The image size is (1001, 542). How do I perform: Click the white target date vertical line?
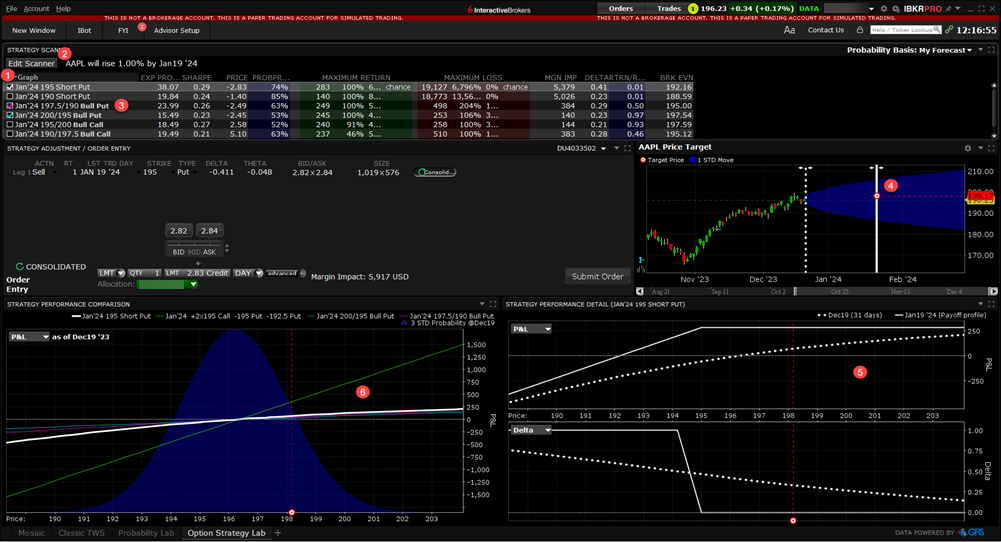coord(877,220)
